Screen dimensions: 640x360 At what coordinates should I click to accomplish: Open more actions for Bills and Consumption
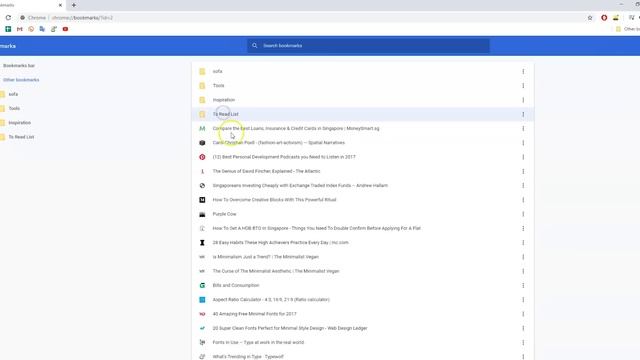pos(523,285)
